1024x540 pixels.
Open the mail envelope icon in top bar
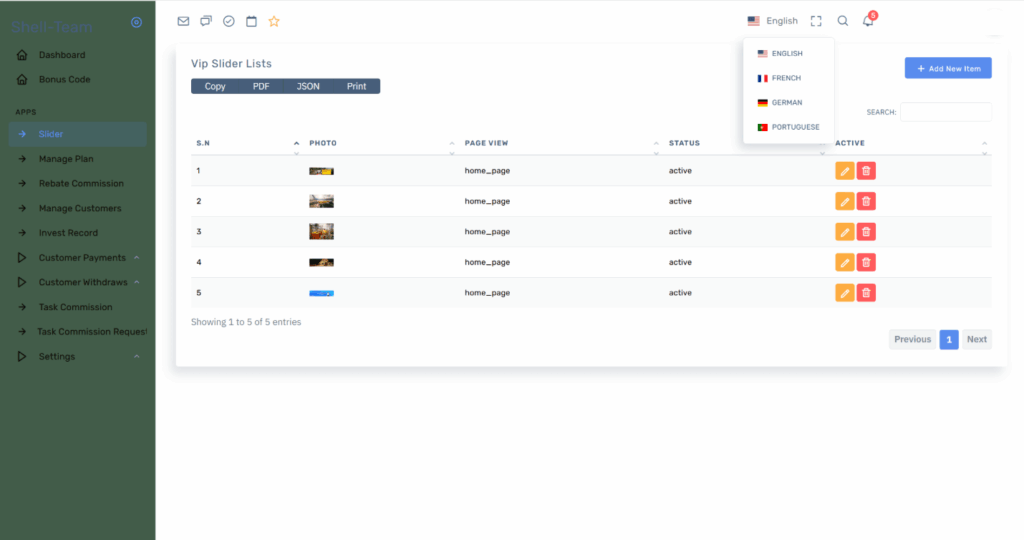point(183,21)
